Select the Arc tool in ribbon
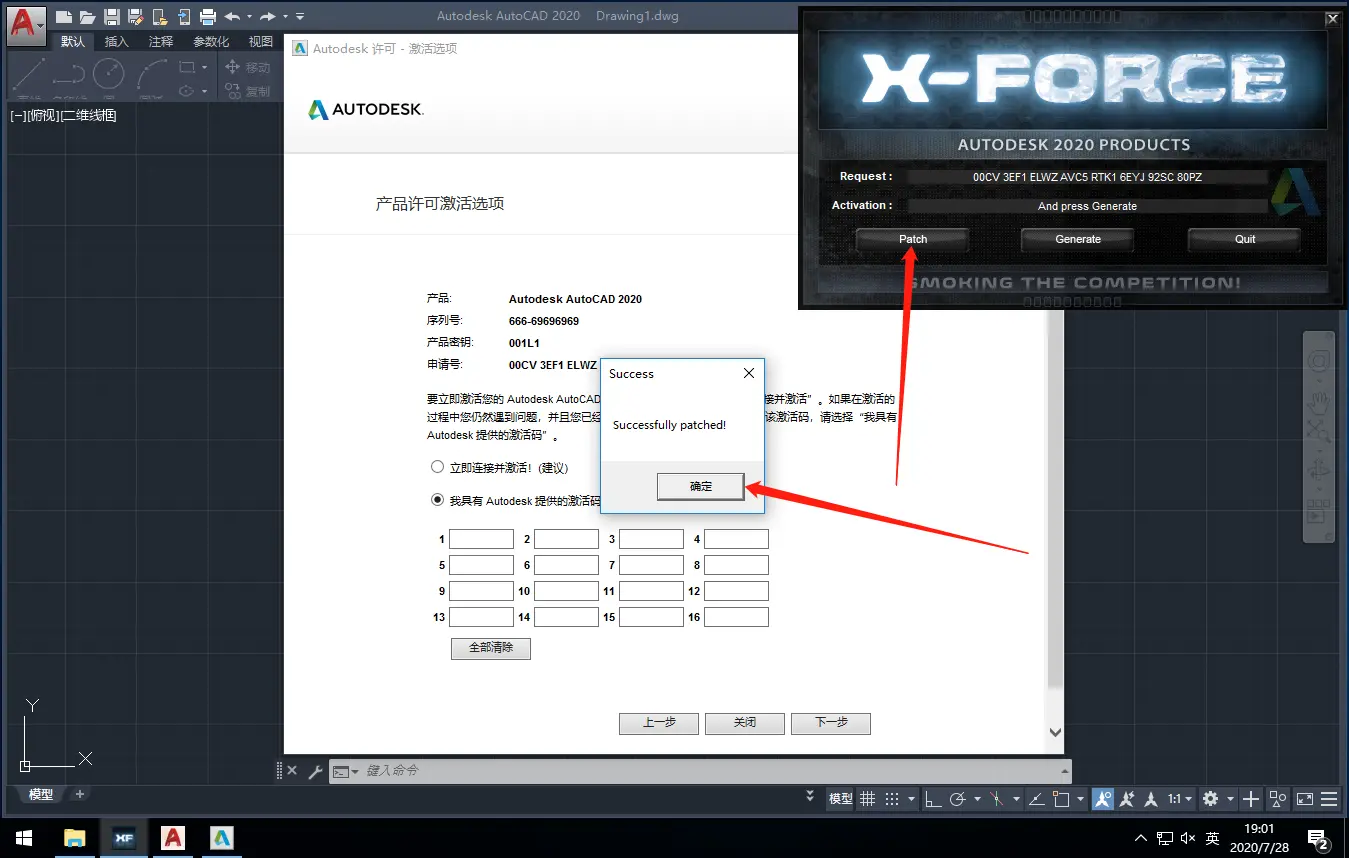Viewport: 1349px width, 858px height. tap(152, 76)
